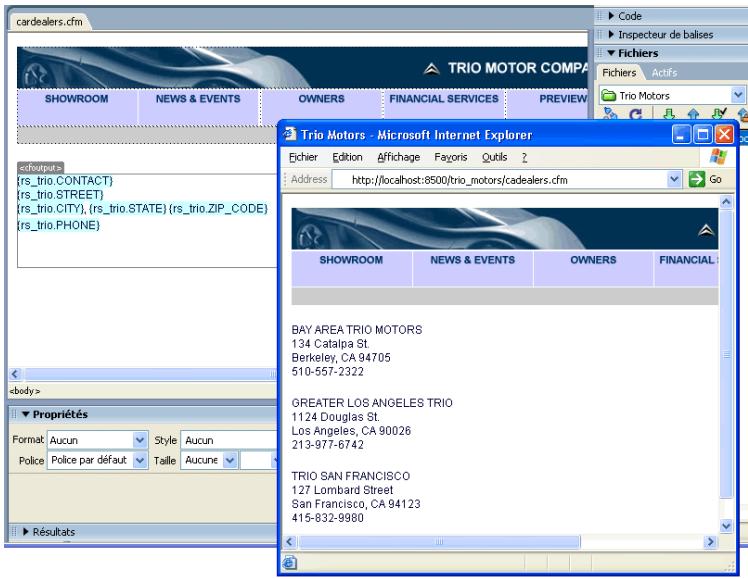The image size is (748, 579).
Task: Expand the Code panel group
Action: [611, 16]
